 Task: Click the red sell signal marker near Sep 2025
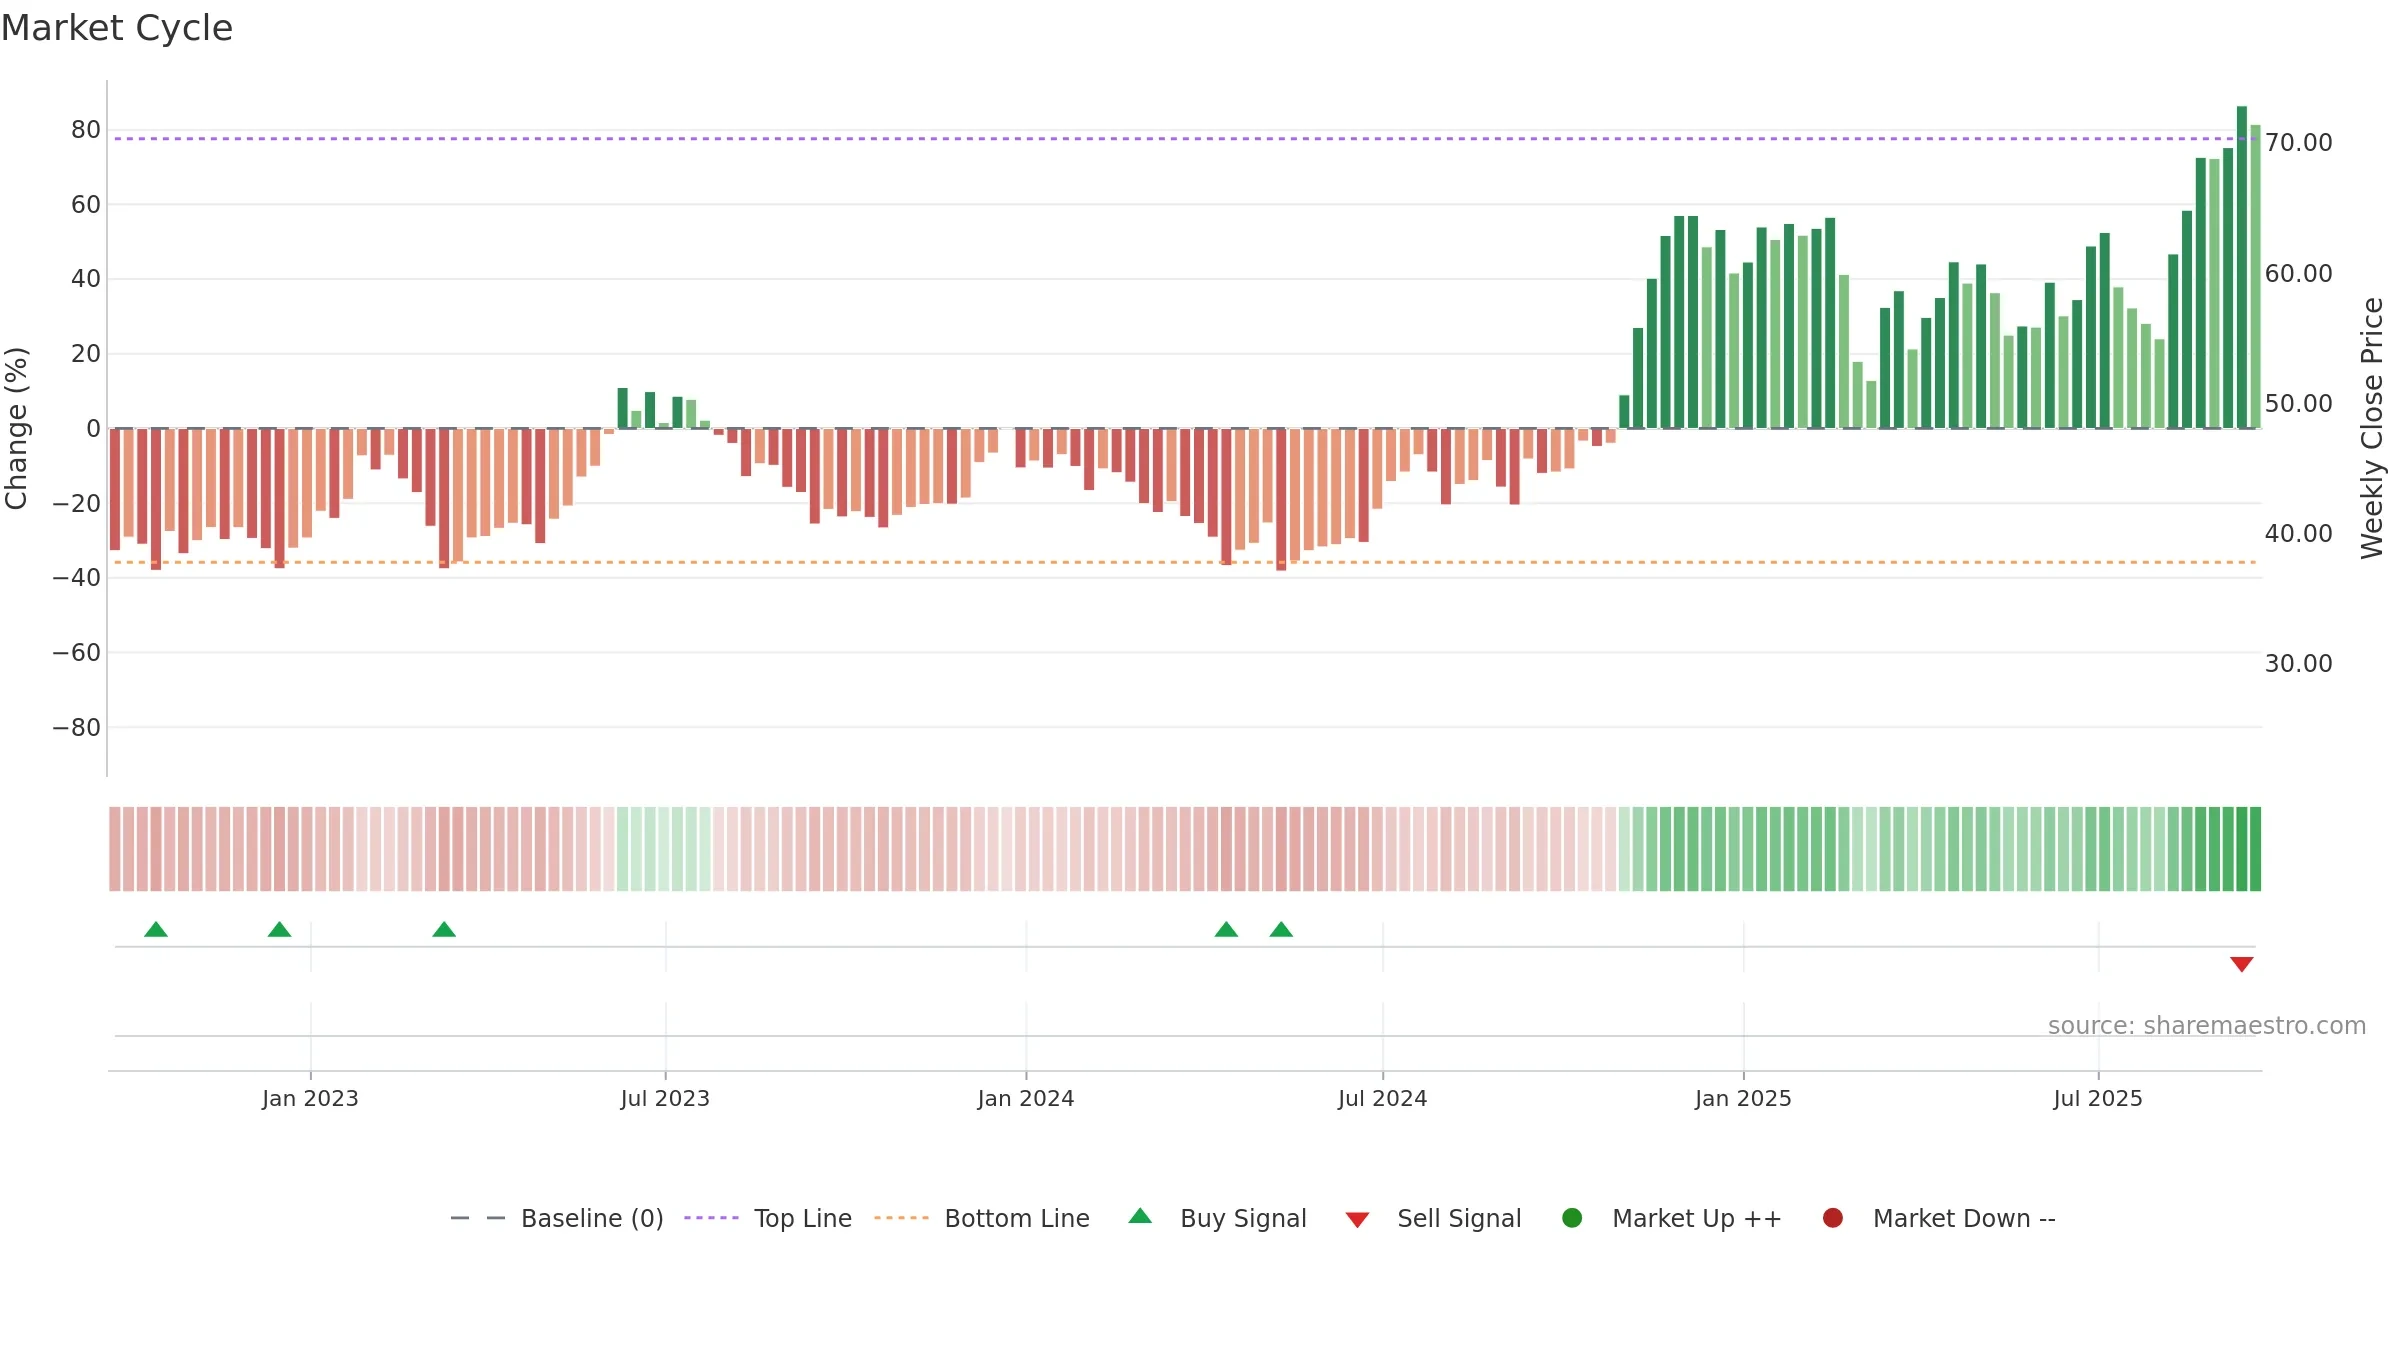pos(2242,964)
